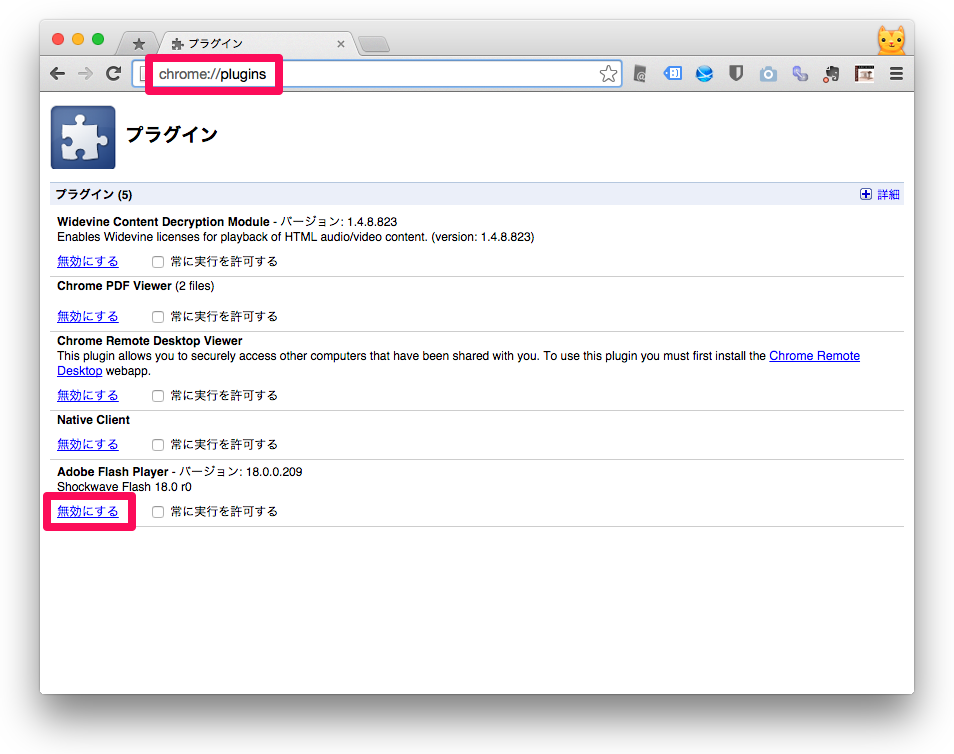Open the Chrome Remote Desktop webapp link

point(814,356)
